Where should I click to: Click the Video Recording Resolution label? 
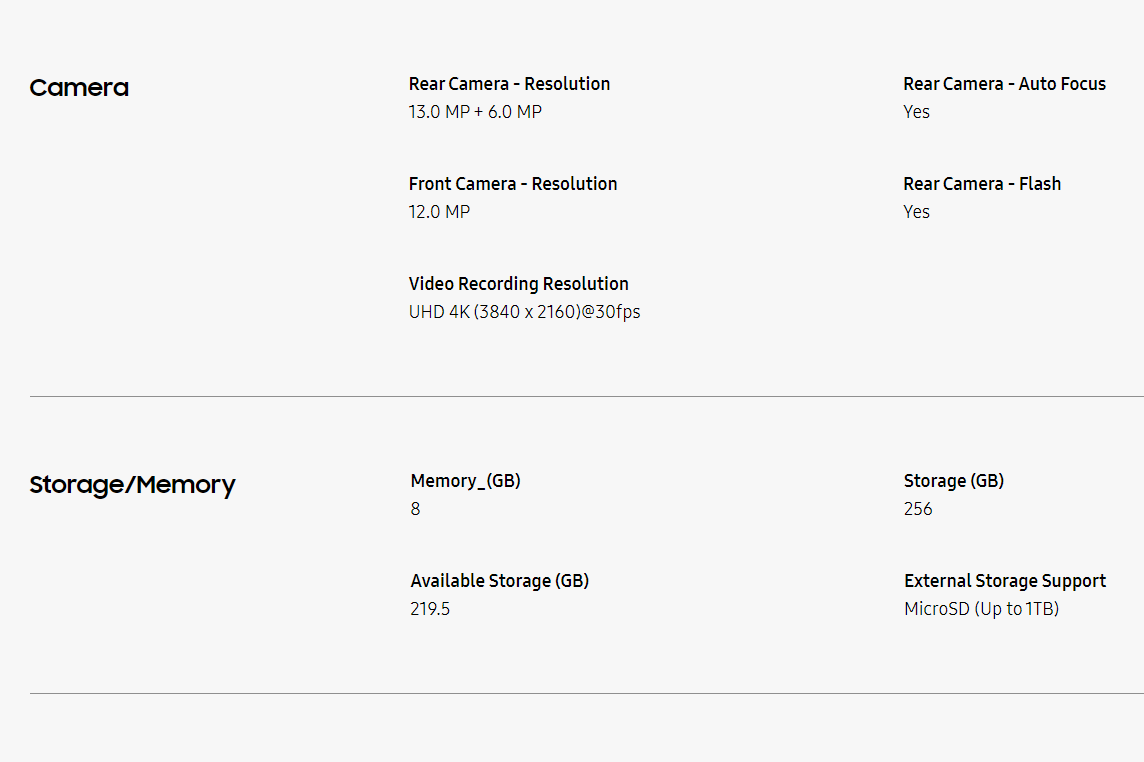click(x=518, y=284)
